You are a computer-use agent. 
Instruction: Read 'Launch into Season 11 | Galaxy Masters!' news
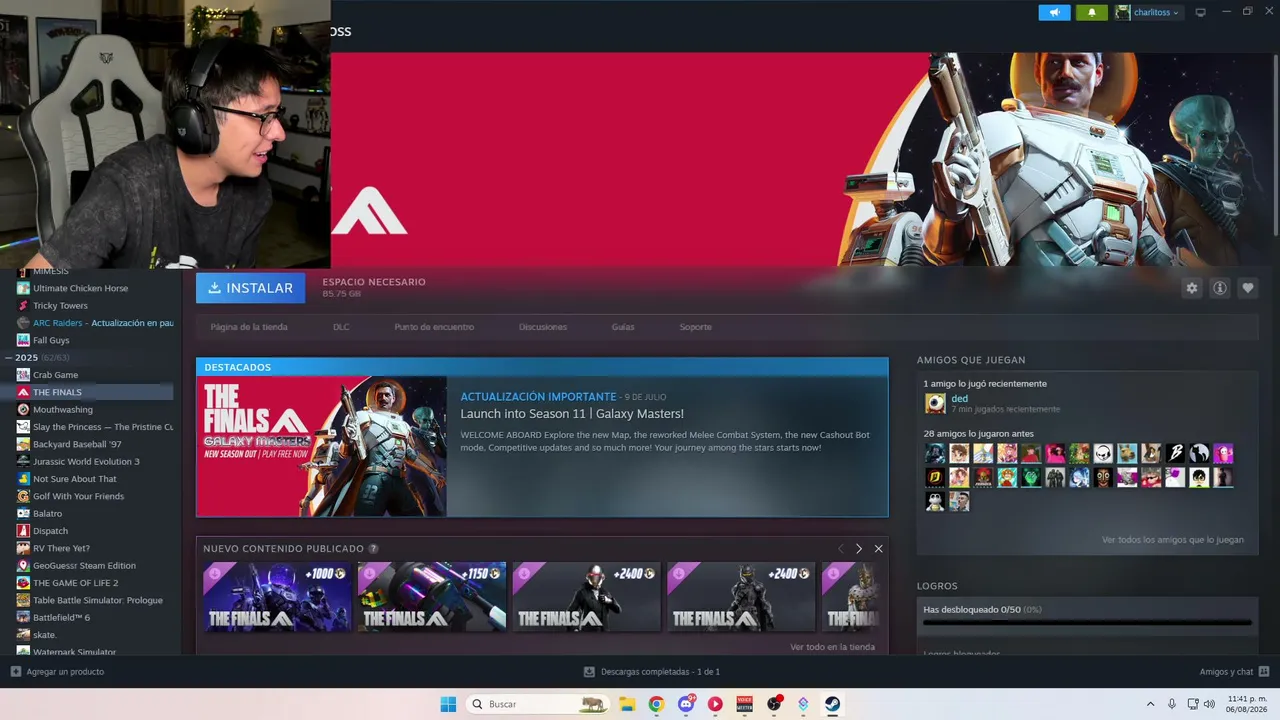pyautogui.click(x=572, y=414)
